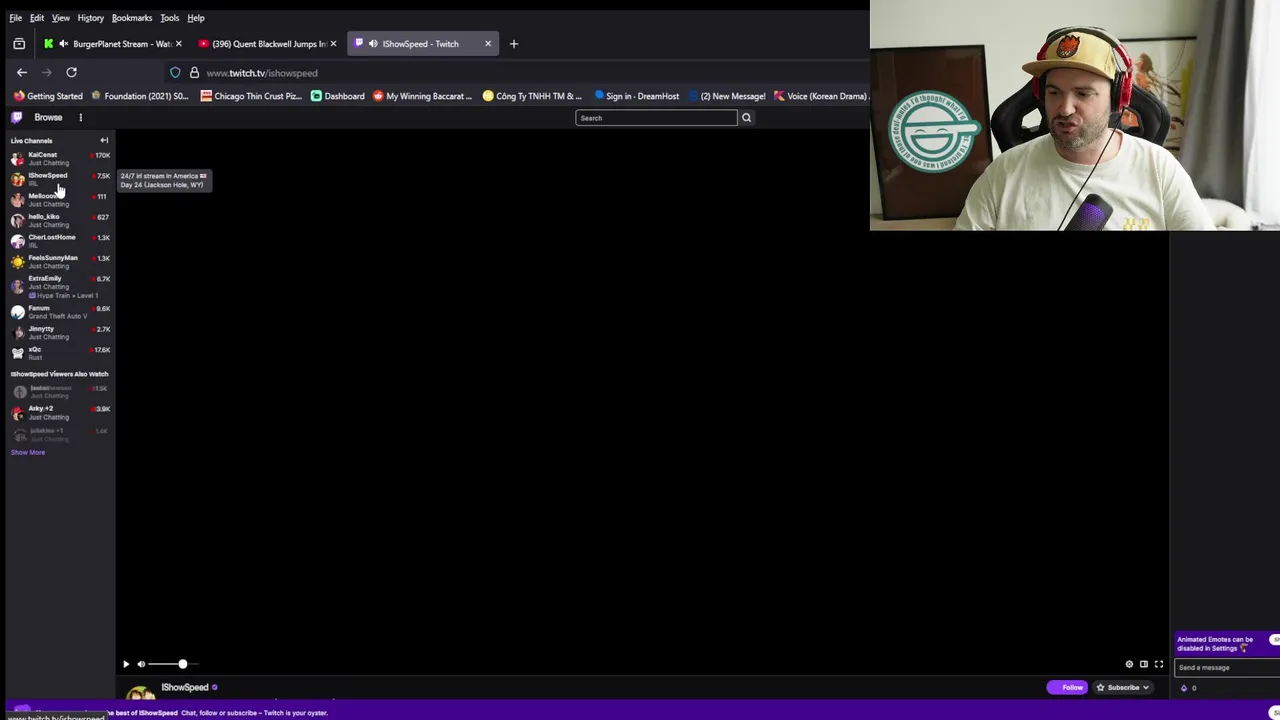The width and height of the screenshot is (1280, 720).
Task: Open the History menu
Action: [x=91, y=18]
